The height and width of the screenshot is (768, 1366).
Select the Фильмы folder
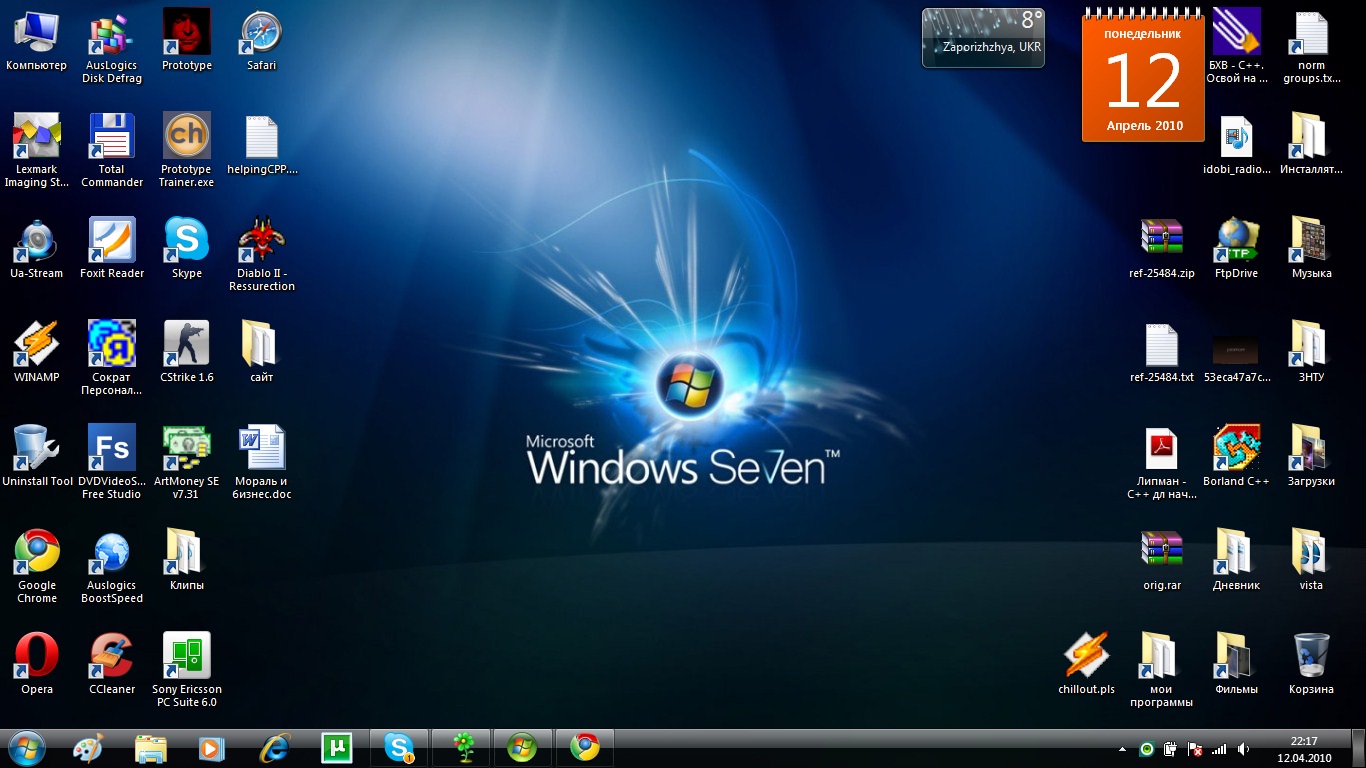pyautogui.click(x=1237, y=664)
